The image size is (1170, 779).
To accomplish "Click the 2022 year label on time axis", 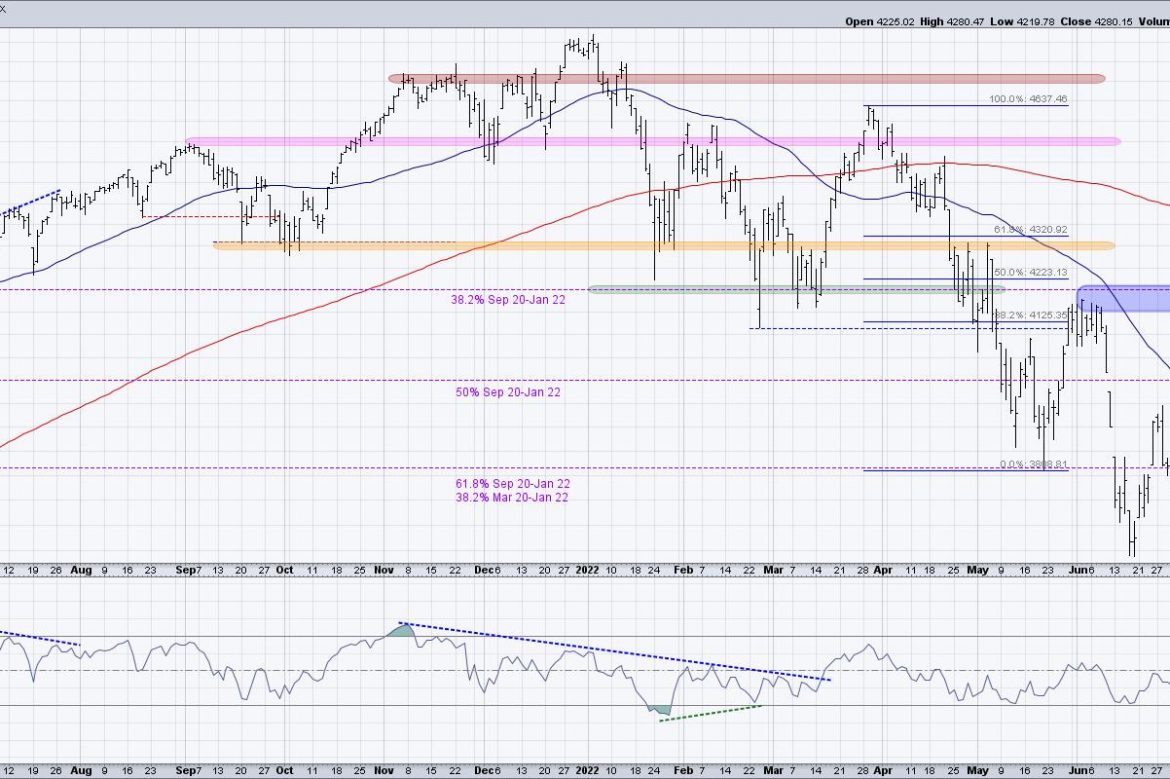I will [x=586, y=568].
